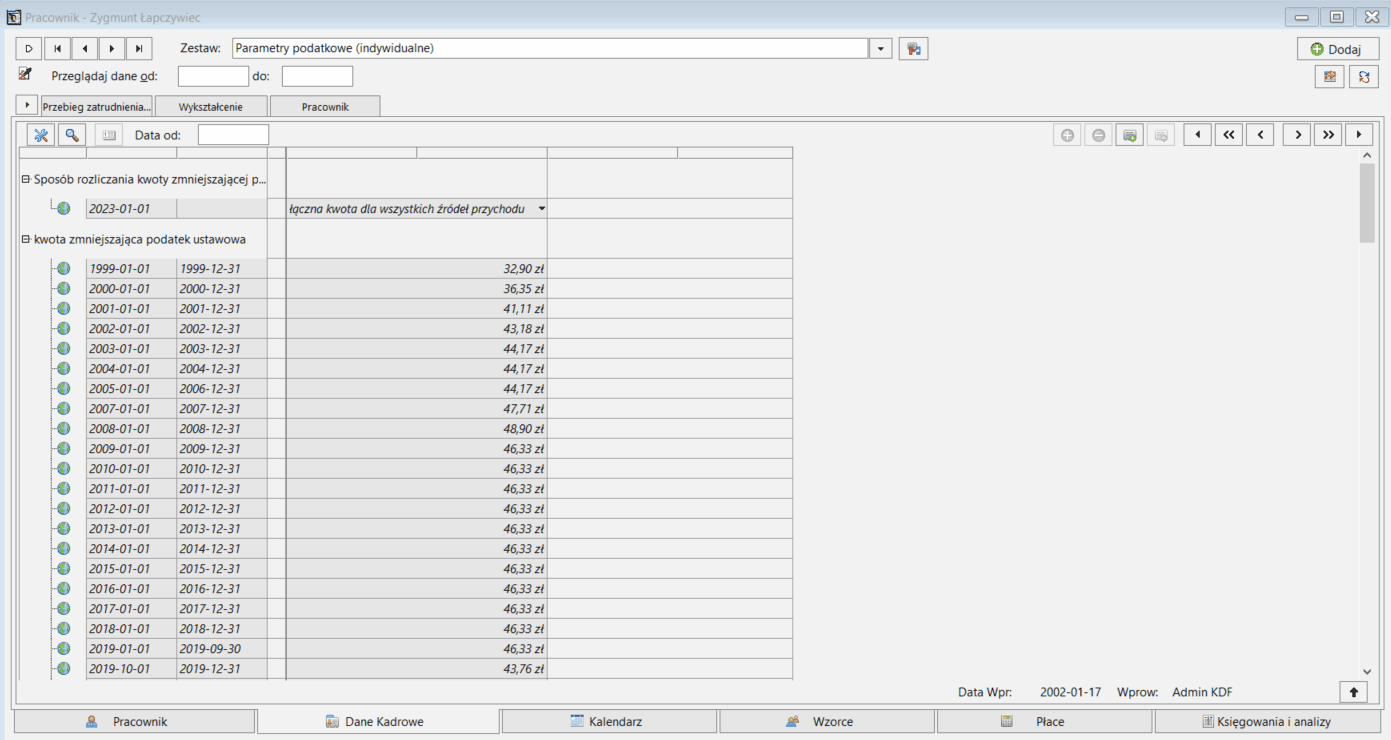The height and width of the screenshot is (740, 1391).
Task: Click the refresh arrows icon under Dodaj
Action: (1364, 77)
